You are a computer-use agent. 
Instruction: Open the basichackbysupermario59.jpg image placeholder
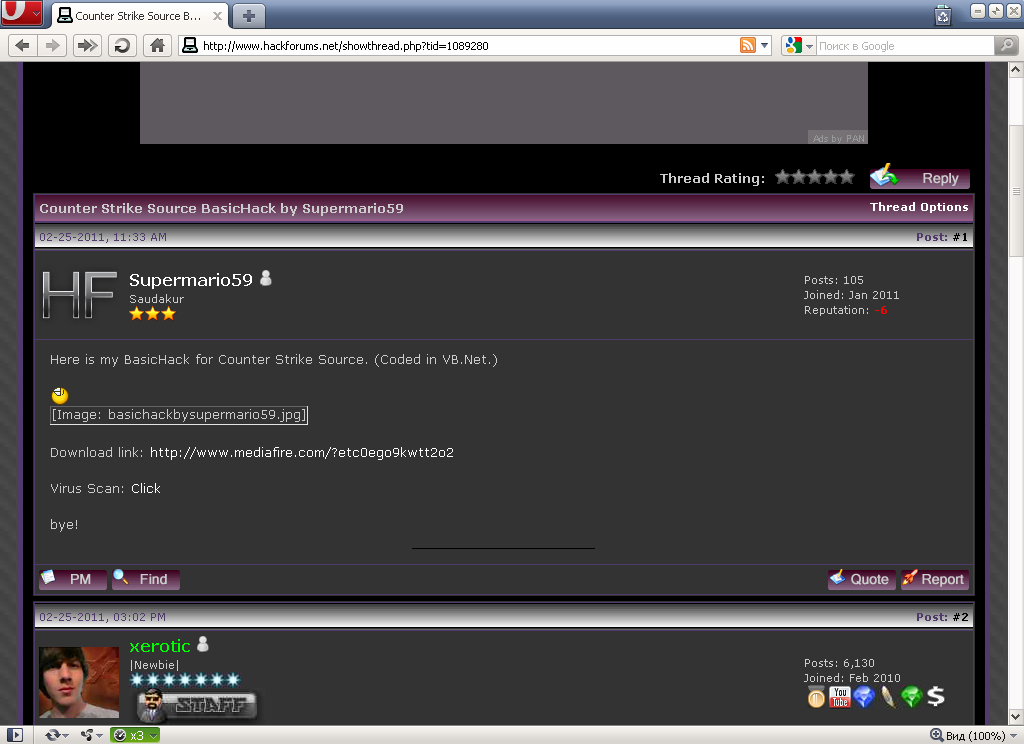(179, 415)
